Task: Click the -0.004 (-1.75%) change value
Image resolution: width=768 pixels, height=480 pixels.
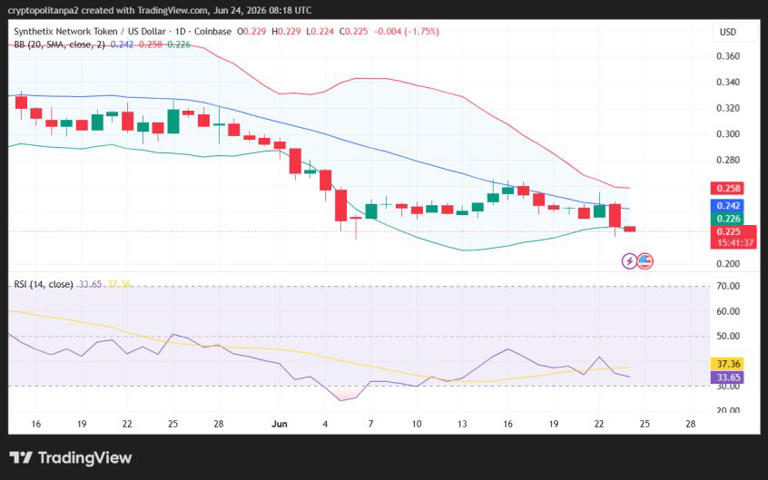Action: pos(406,31)
